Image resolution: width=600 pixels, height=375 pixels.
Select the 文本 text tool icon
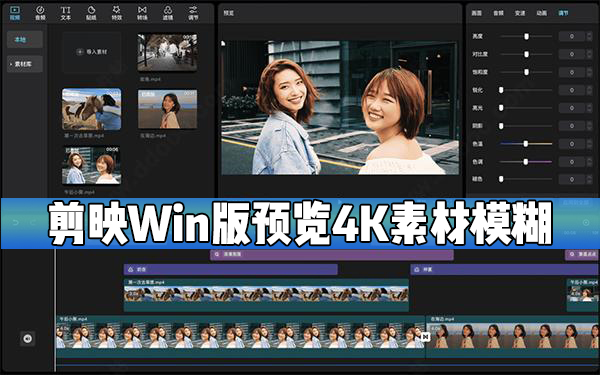click(65, 13)
